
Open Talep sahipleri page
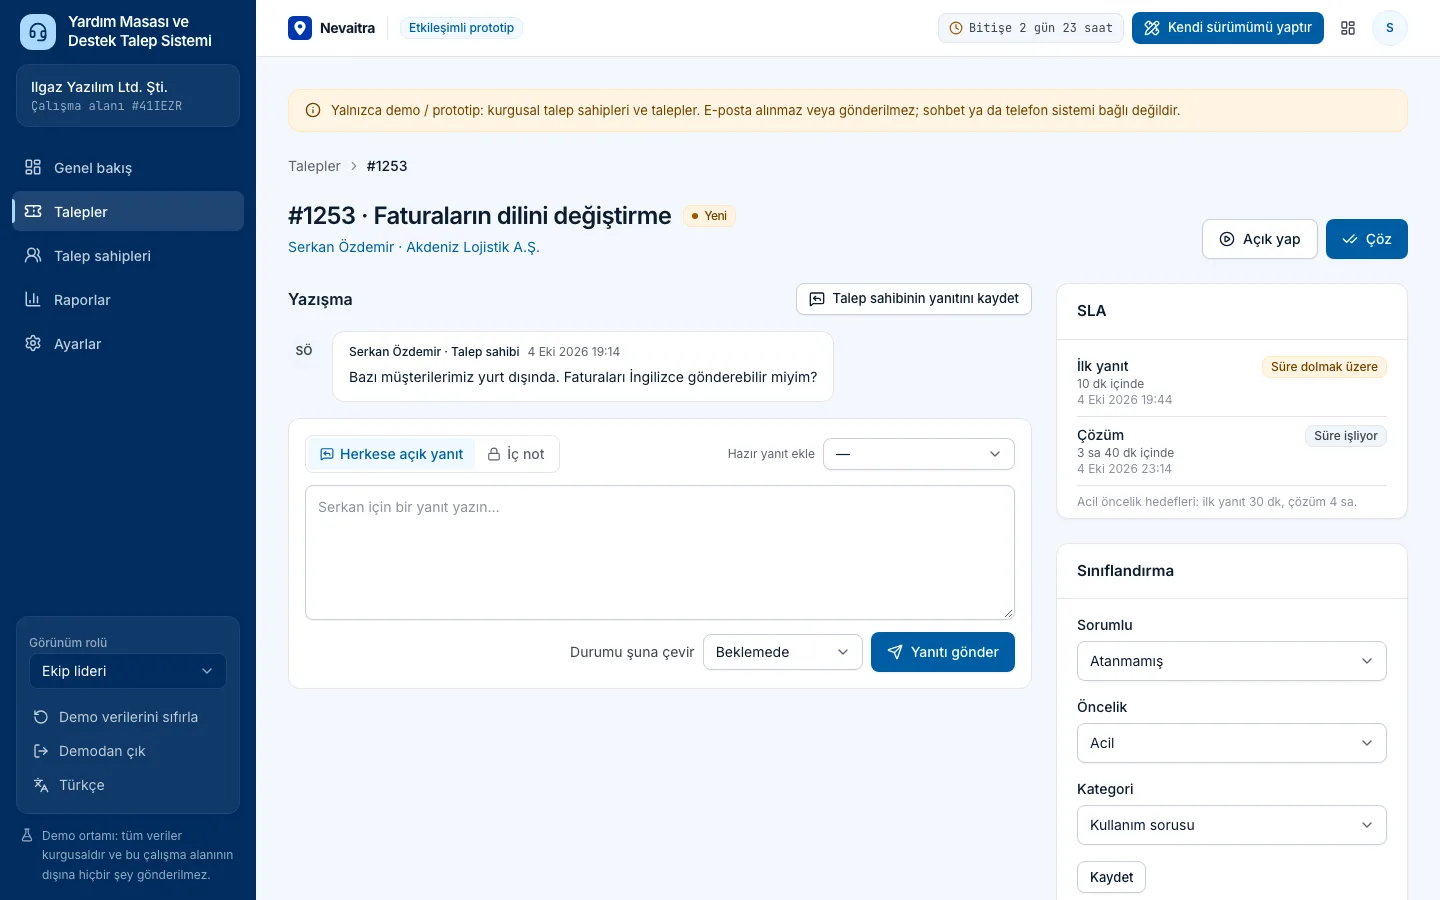[128, 256]
